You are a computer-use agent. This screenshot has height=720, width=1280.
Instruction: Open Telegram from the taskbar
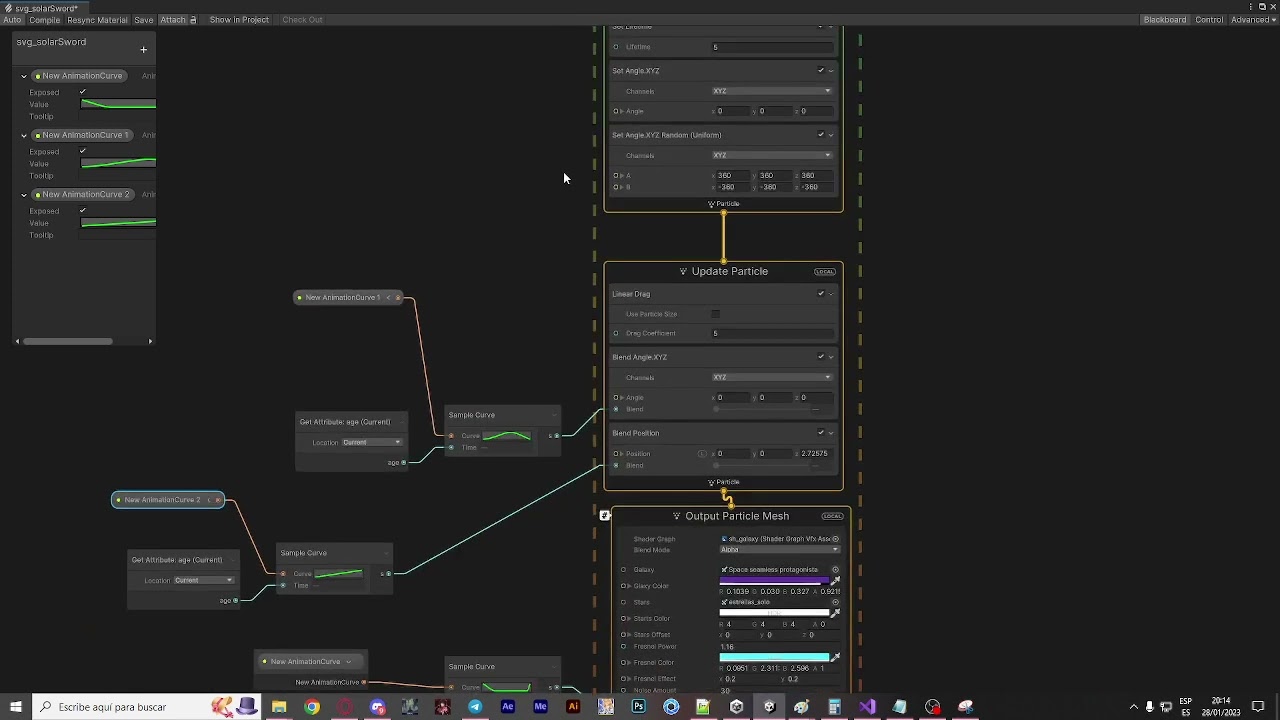tap(475, 707)
